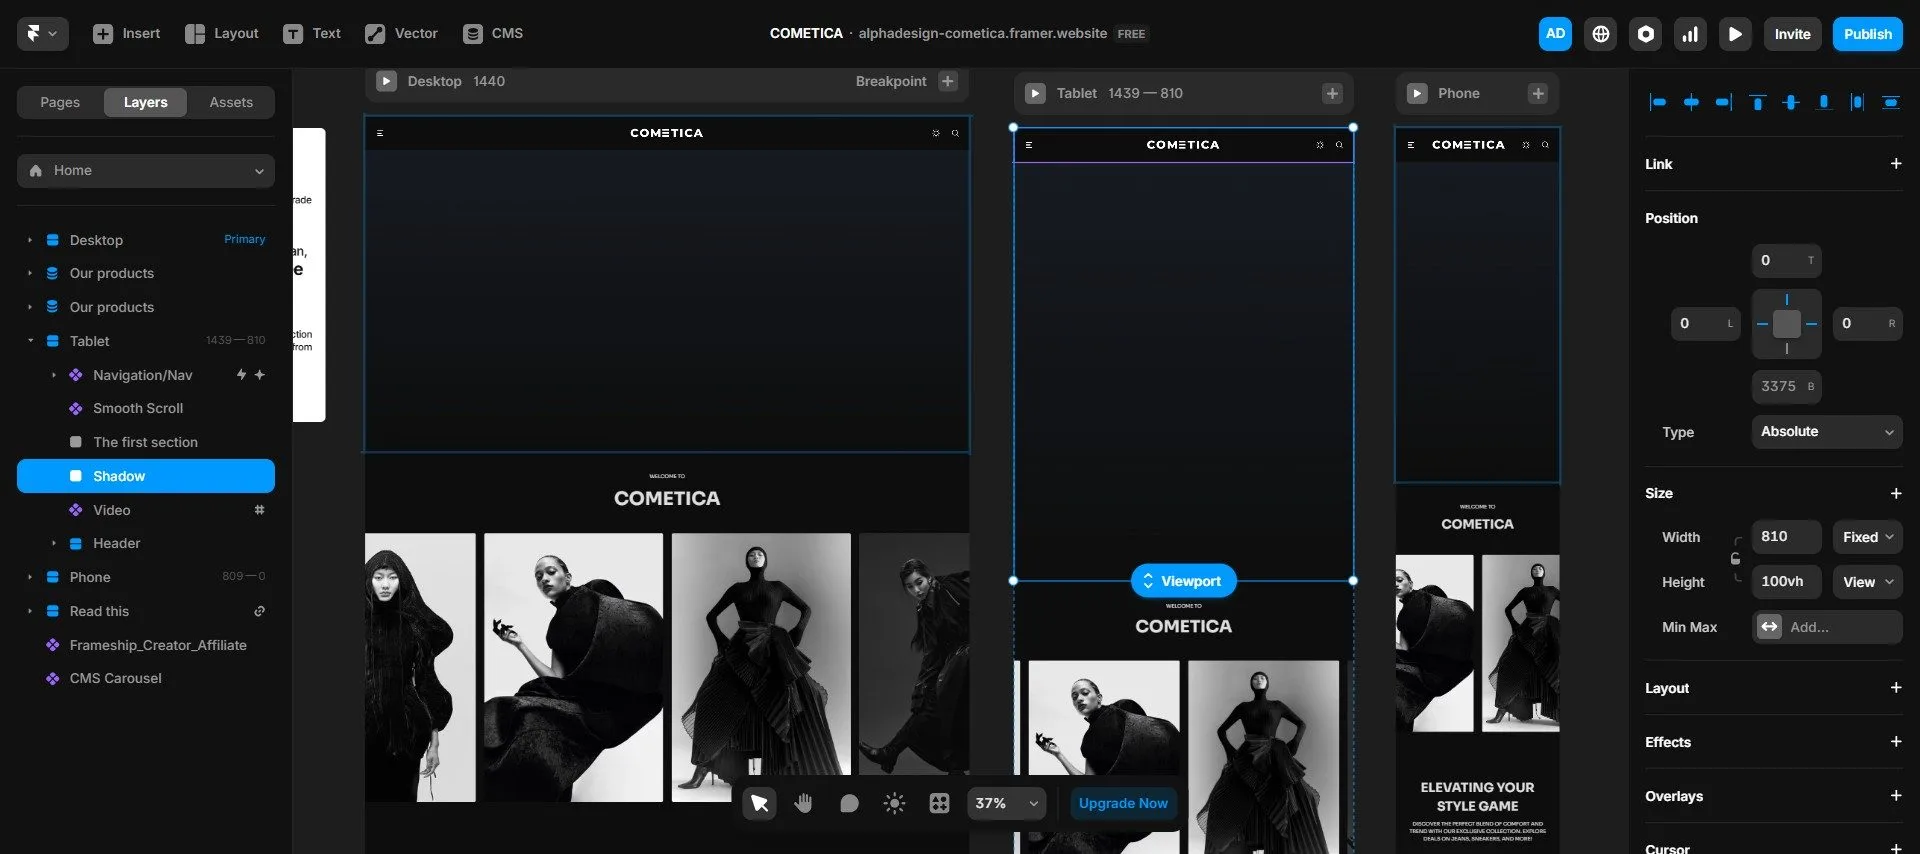
Task: Click the Width 810 input field
Action: tap(1786, 537)
